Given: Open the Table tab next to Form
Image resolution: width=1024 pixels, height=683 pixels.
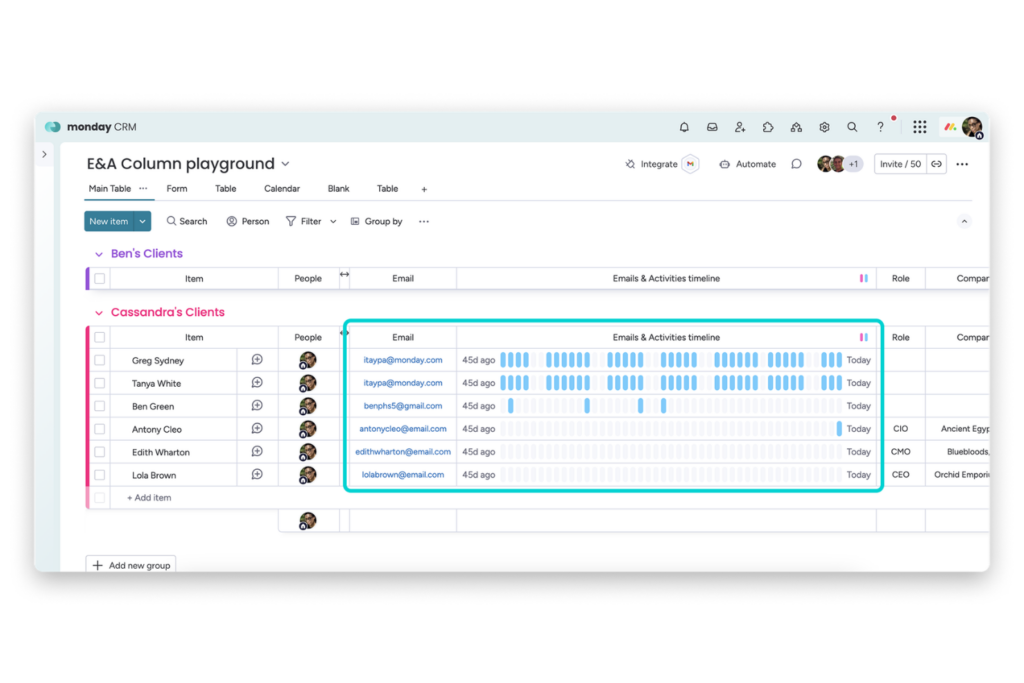Looking at the screenshot, I should click(225, 188).
